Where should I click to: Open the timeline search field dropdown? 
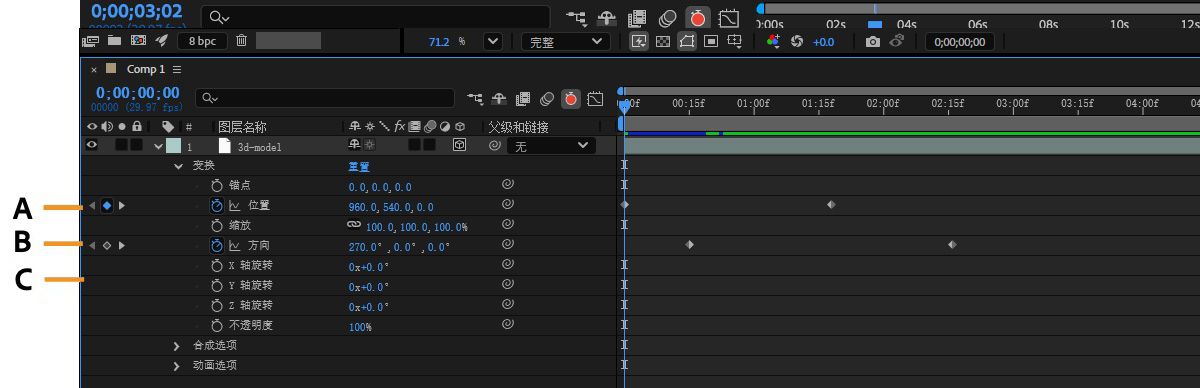tap(209, 98)
